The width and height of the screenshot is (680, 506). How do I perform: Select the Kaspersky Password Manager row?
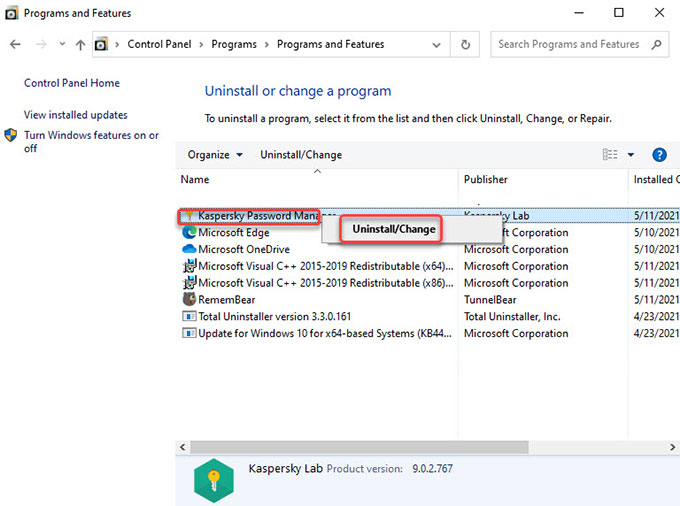[429, 215]
